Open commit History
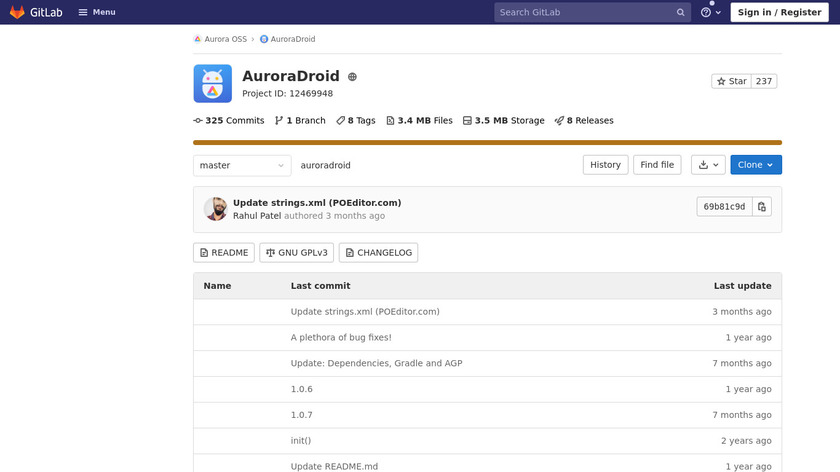Image resolution: width=840 pixels, height=472 pixels. [x=605, y=165]
